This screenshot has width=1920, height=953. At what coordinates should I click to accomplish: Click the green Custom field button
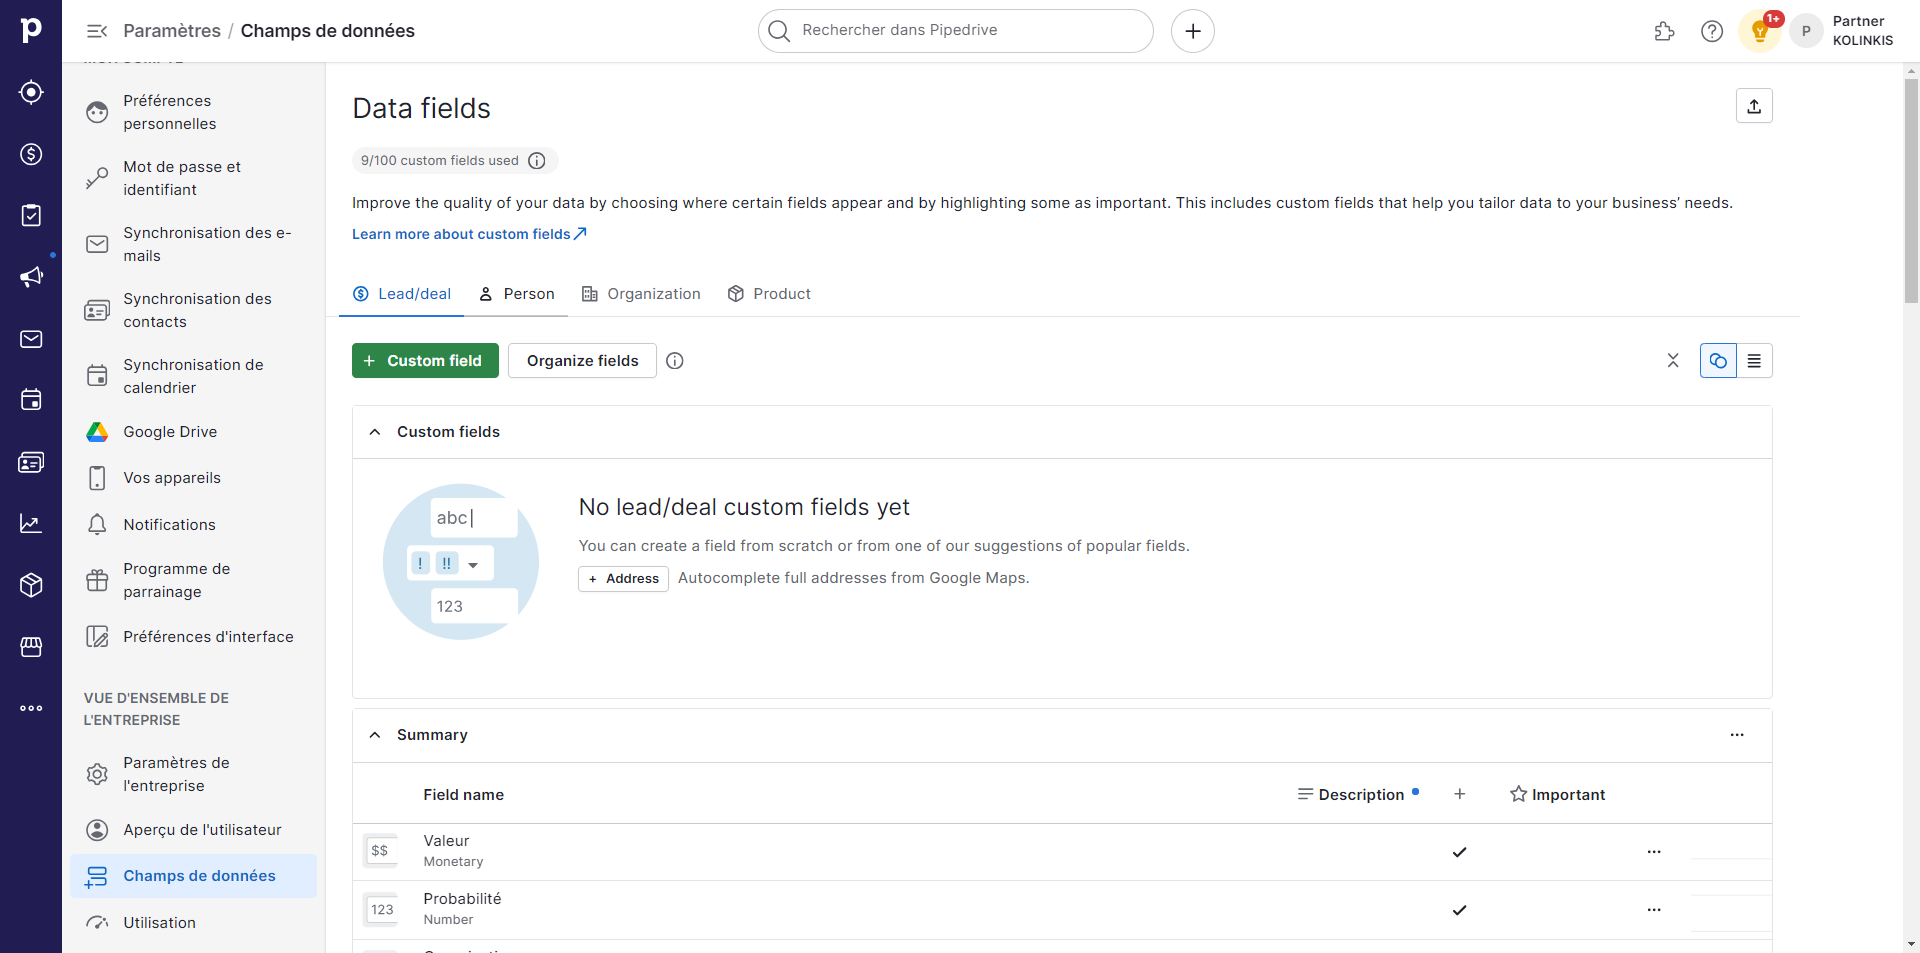[x=425, y=361]
